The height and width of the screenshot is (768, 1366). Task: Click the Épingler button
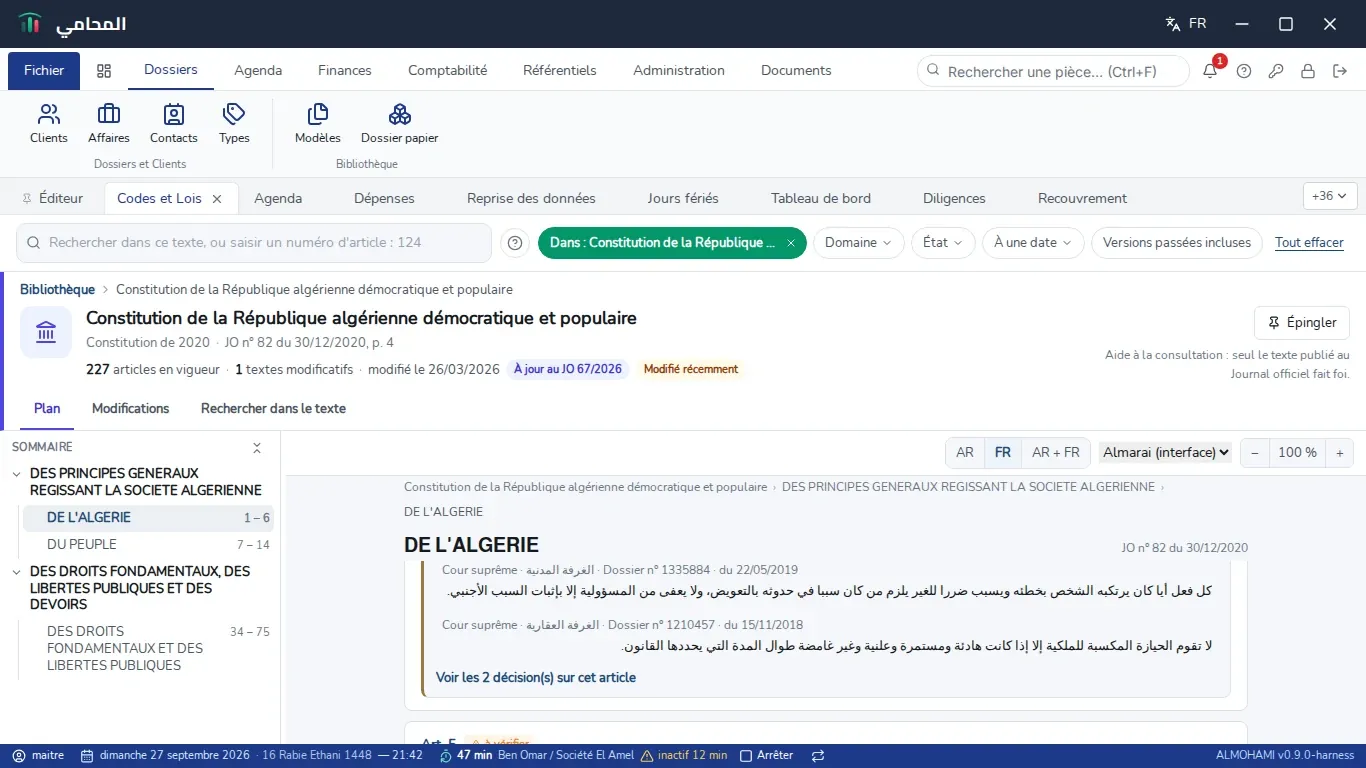1302,323
